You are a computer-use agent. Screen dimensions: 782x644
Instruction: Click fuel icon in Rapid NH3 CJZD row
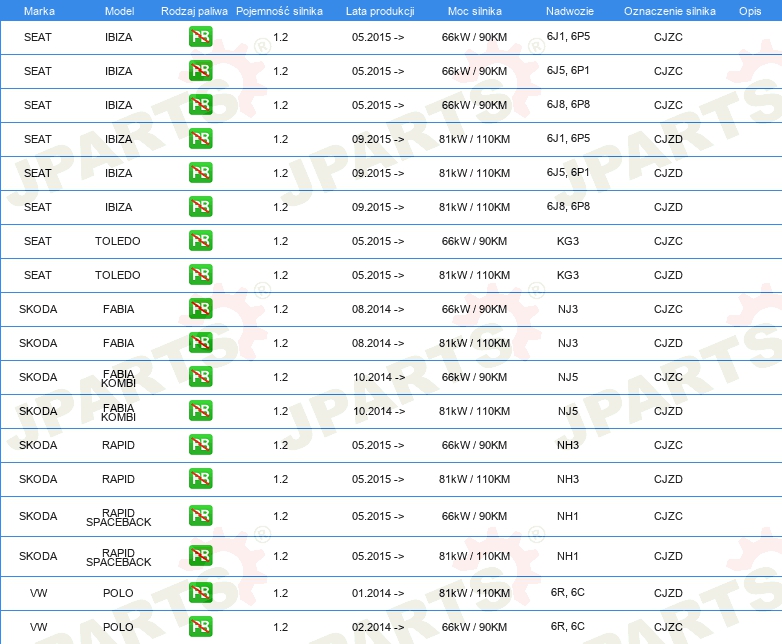point(200,478)
